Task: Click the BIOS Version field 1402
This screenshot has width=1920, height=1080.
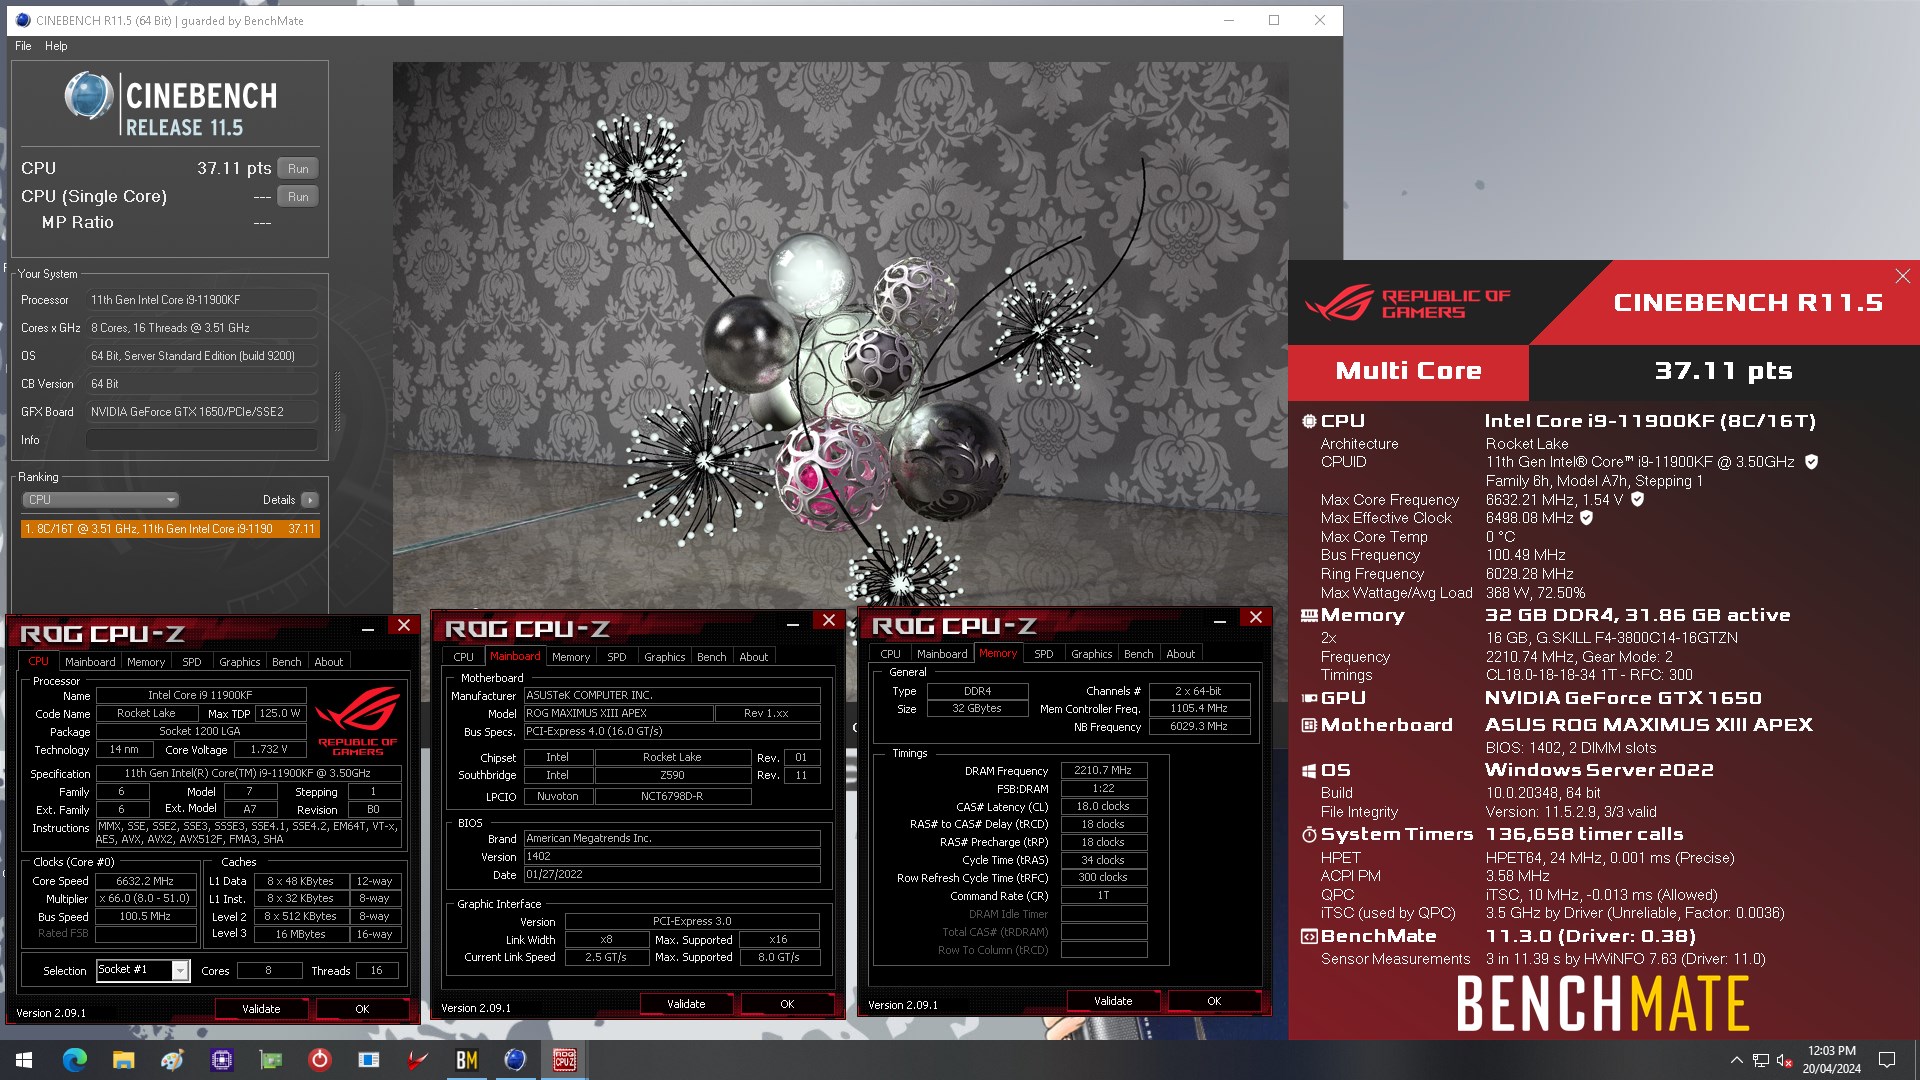Action: 672,857
